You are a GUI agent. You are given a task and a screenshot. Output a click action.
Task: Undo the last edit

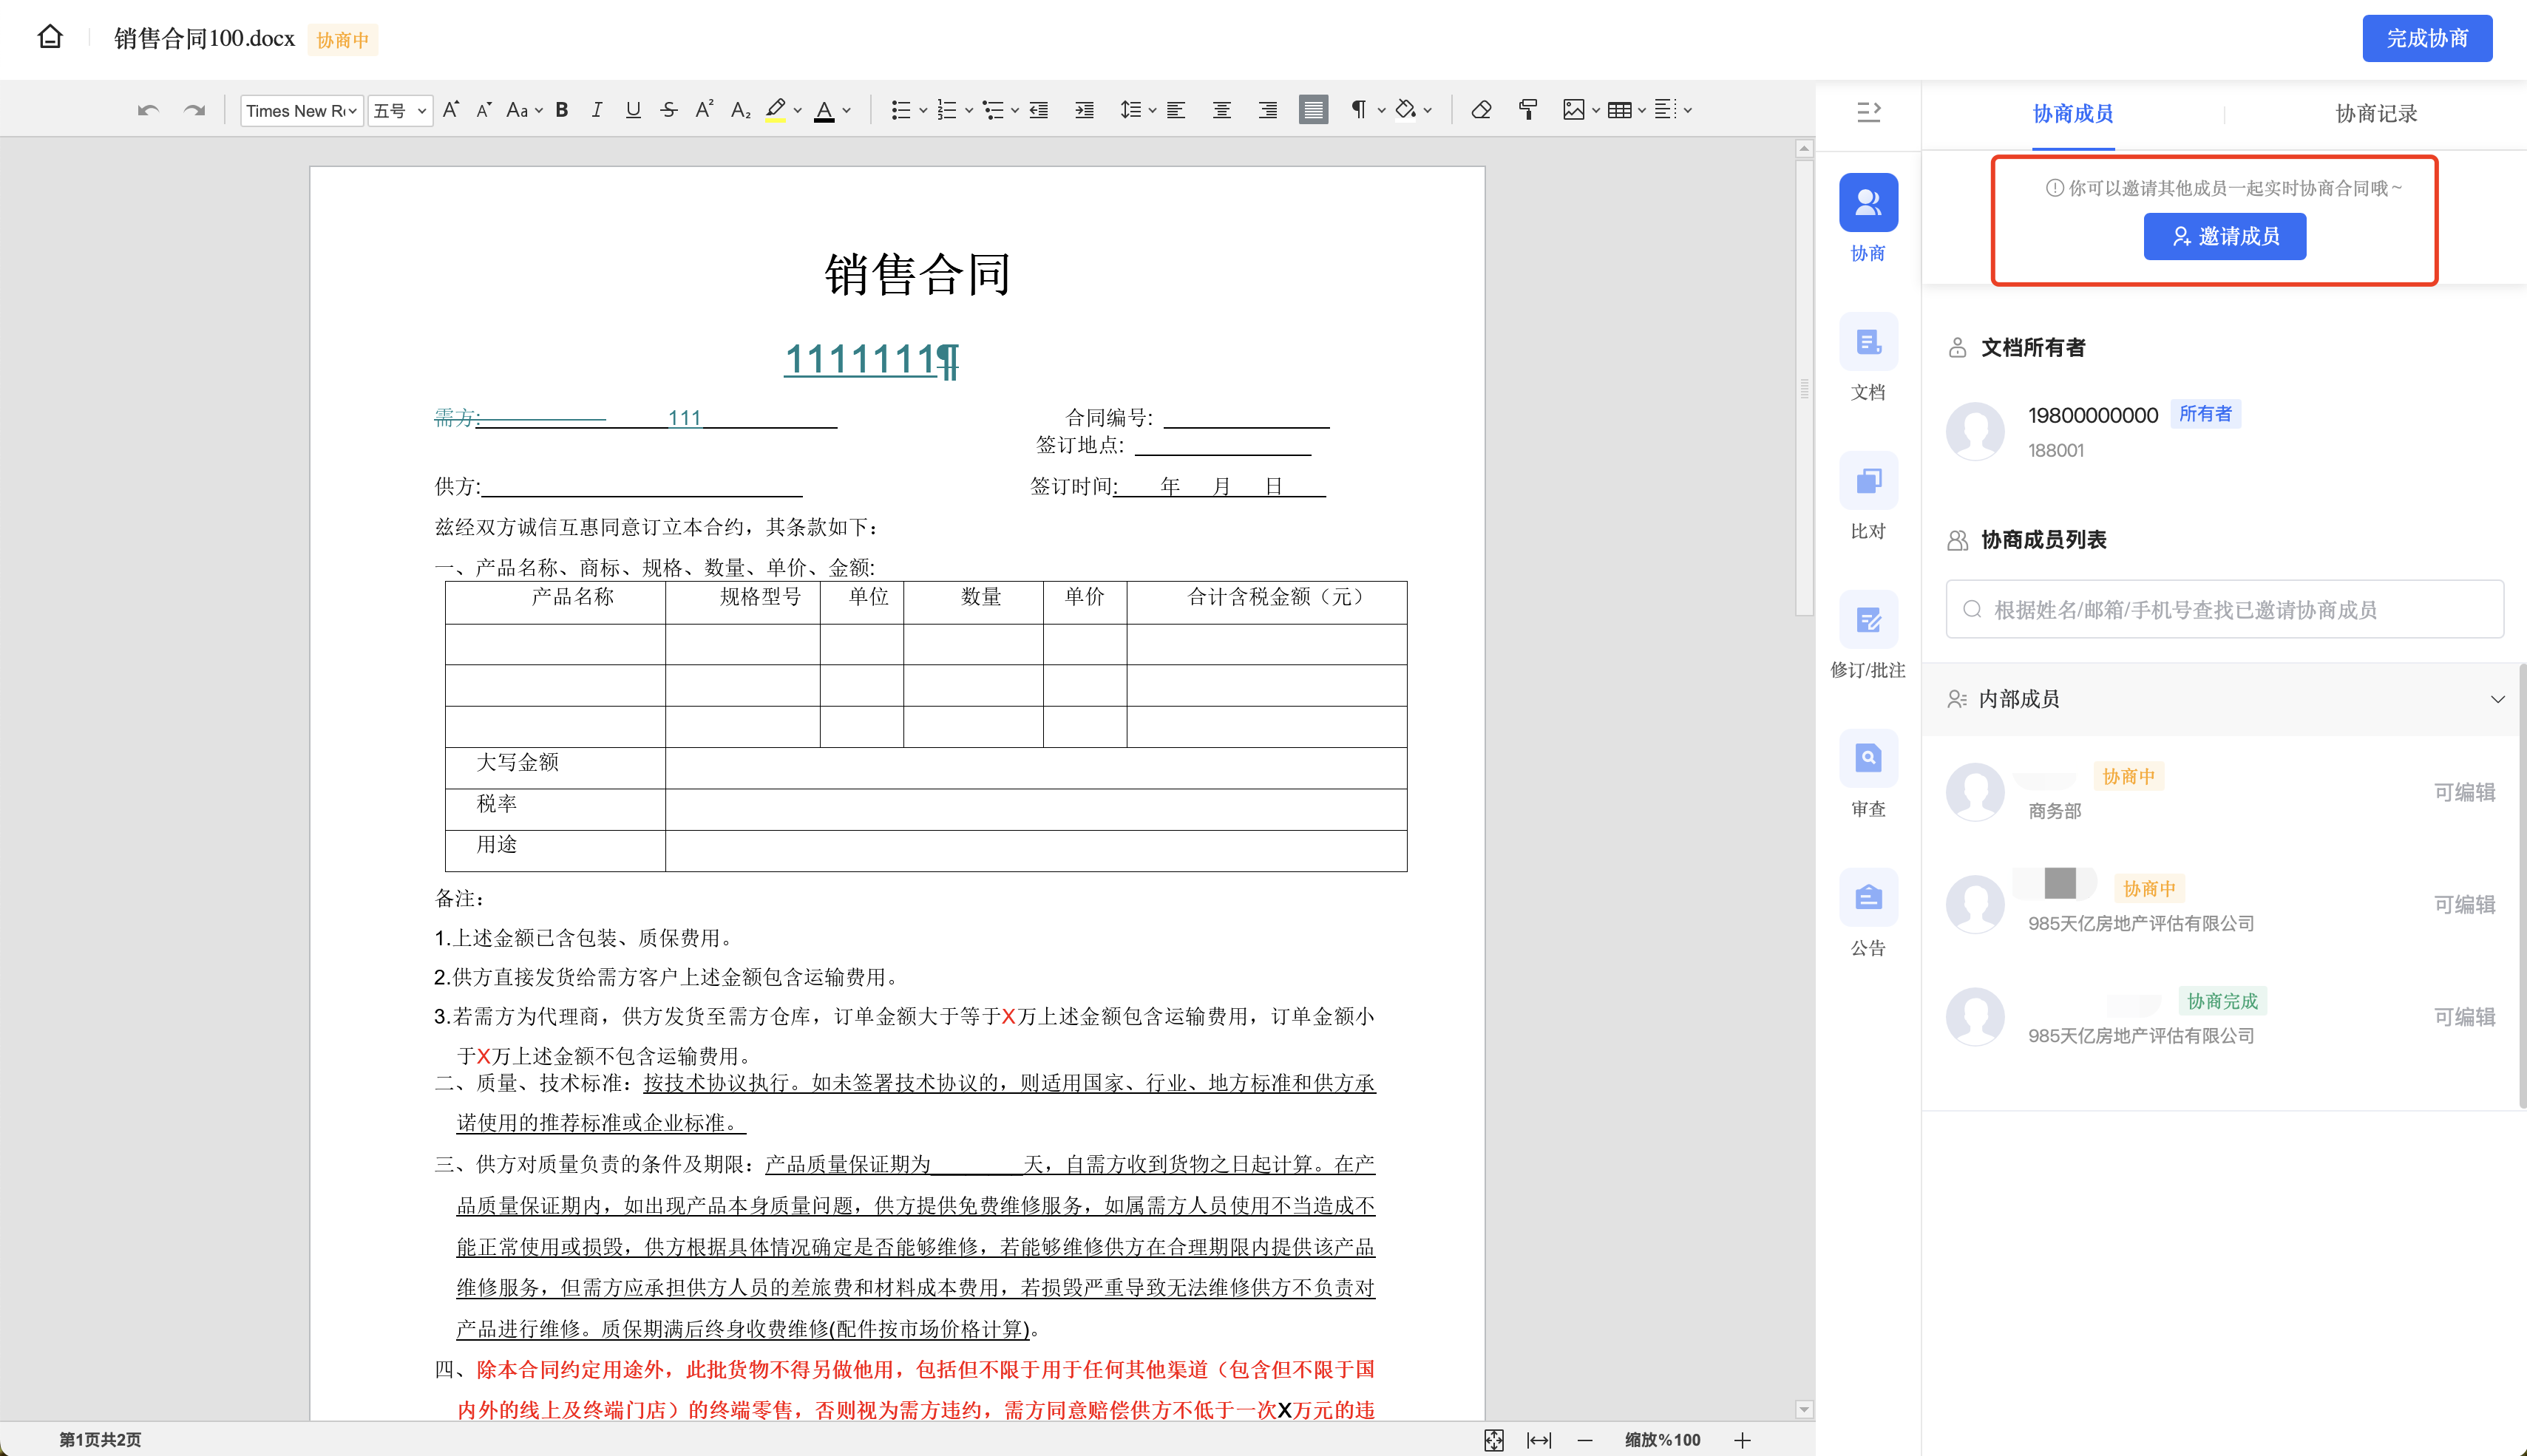pyautogui.click(x=148, y=110)
